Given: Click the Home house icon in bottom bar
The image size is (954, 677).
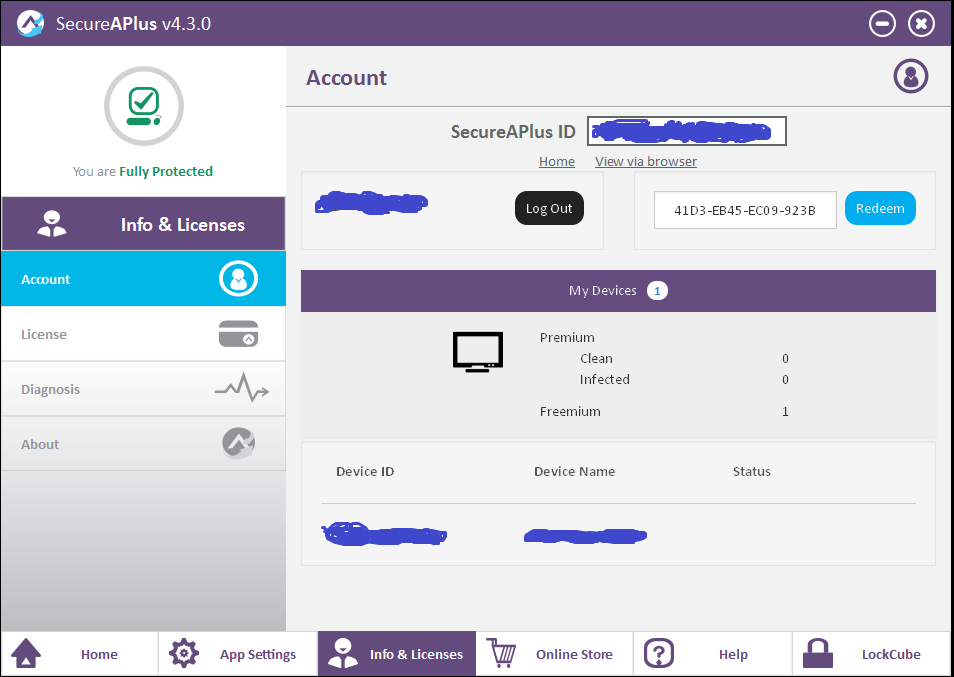Looking at the screenshot, I should pos(26,653).
